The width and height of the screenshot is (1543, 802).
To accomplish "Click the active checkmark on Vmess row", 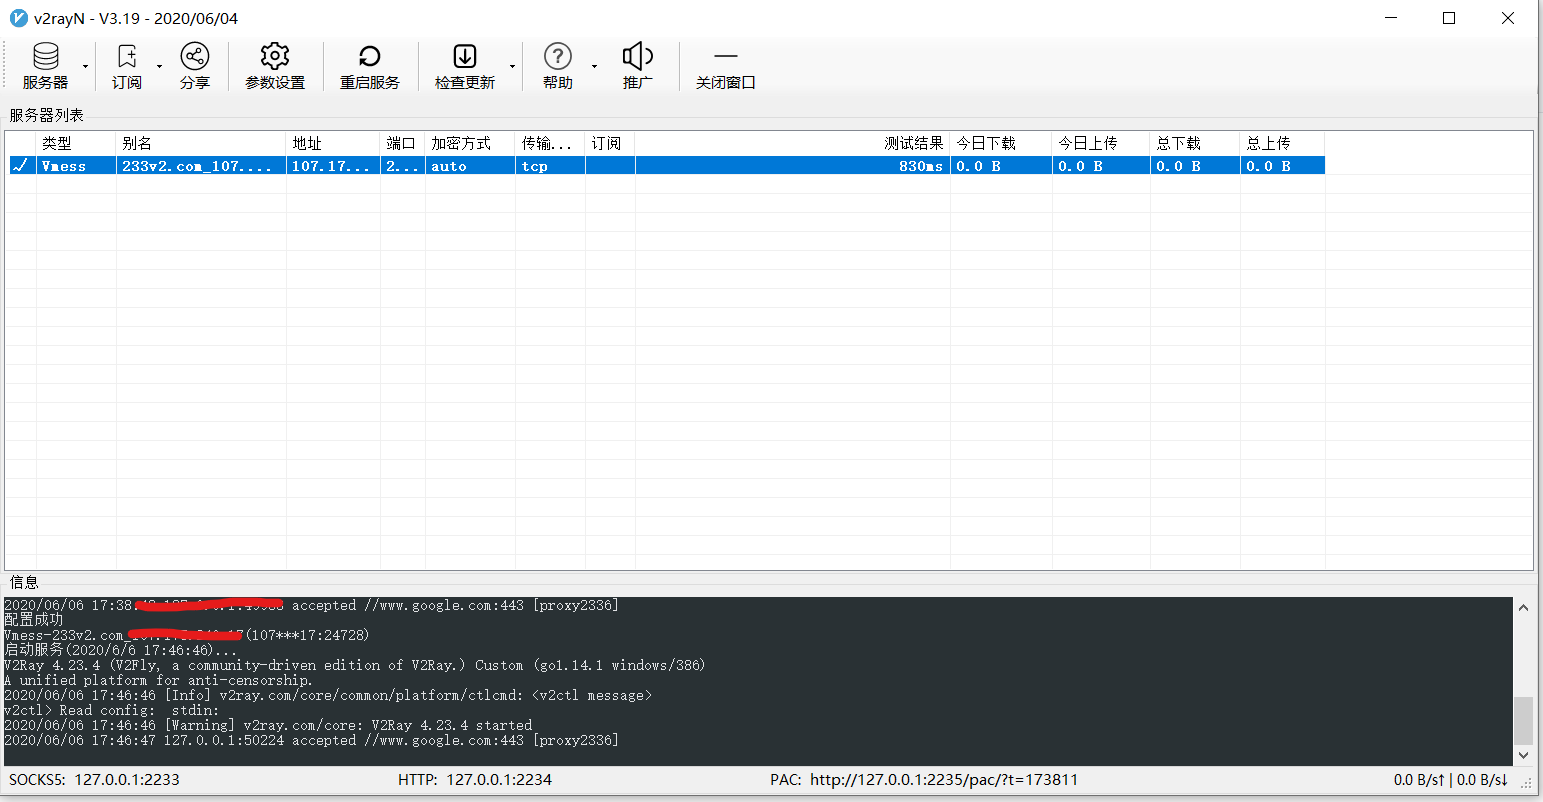I will 20,166.
